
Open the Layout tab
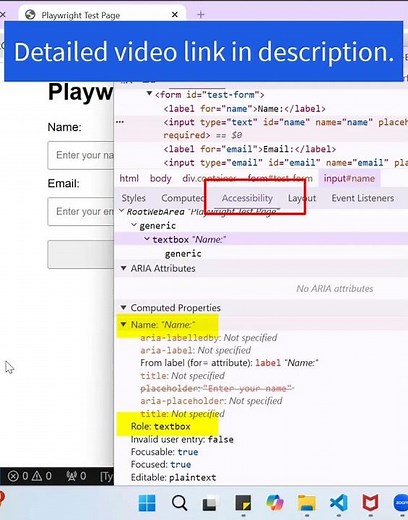tap(302, 198)
